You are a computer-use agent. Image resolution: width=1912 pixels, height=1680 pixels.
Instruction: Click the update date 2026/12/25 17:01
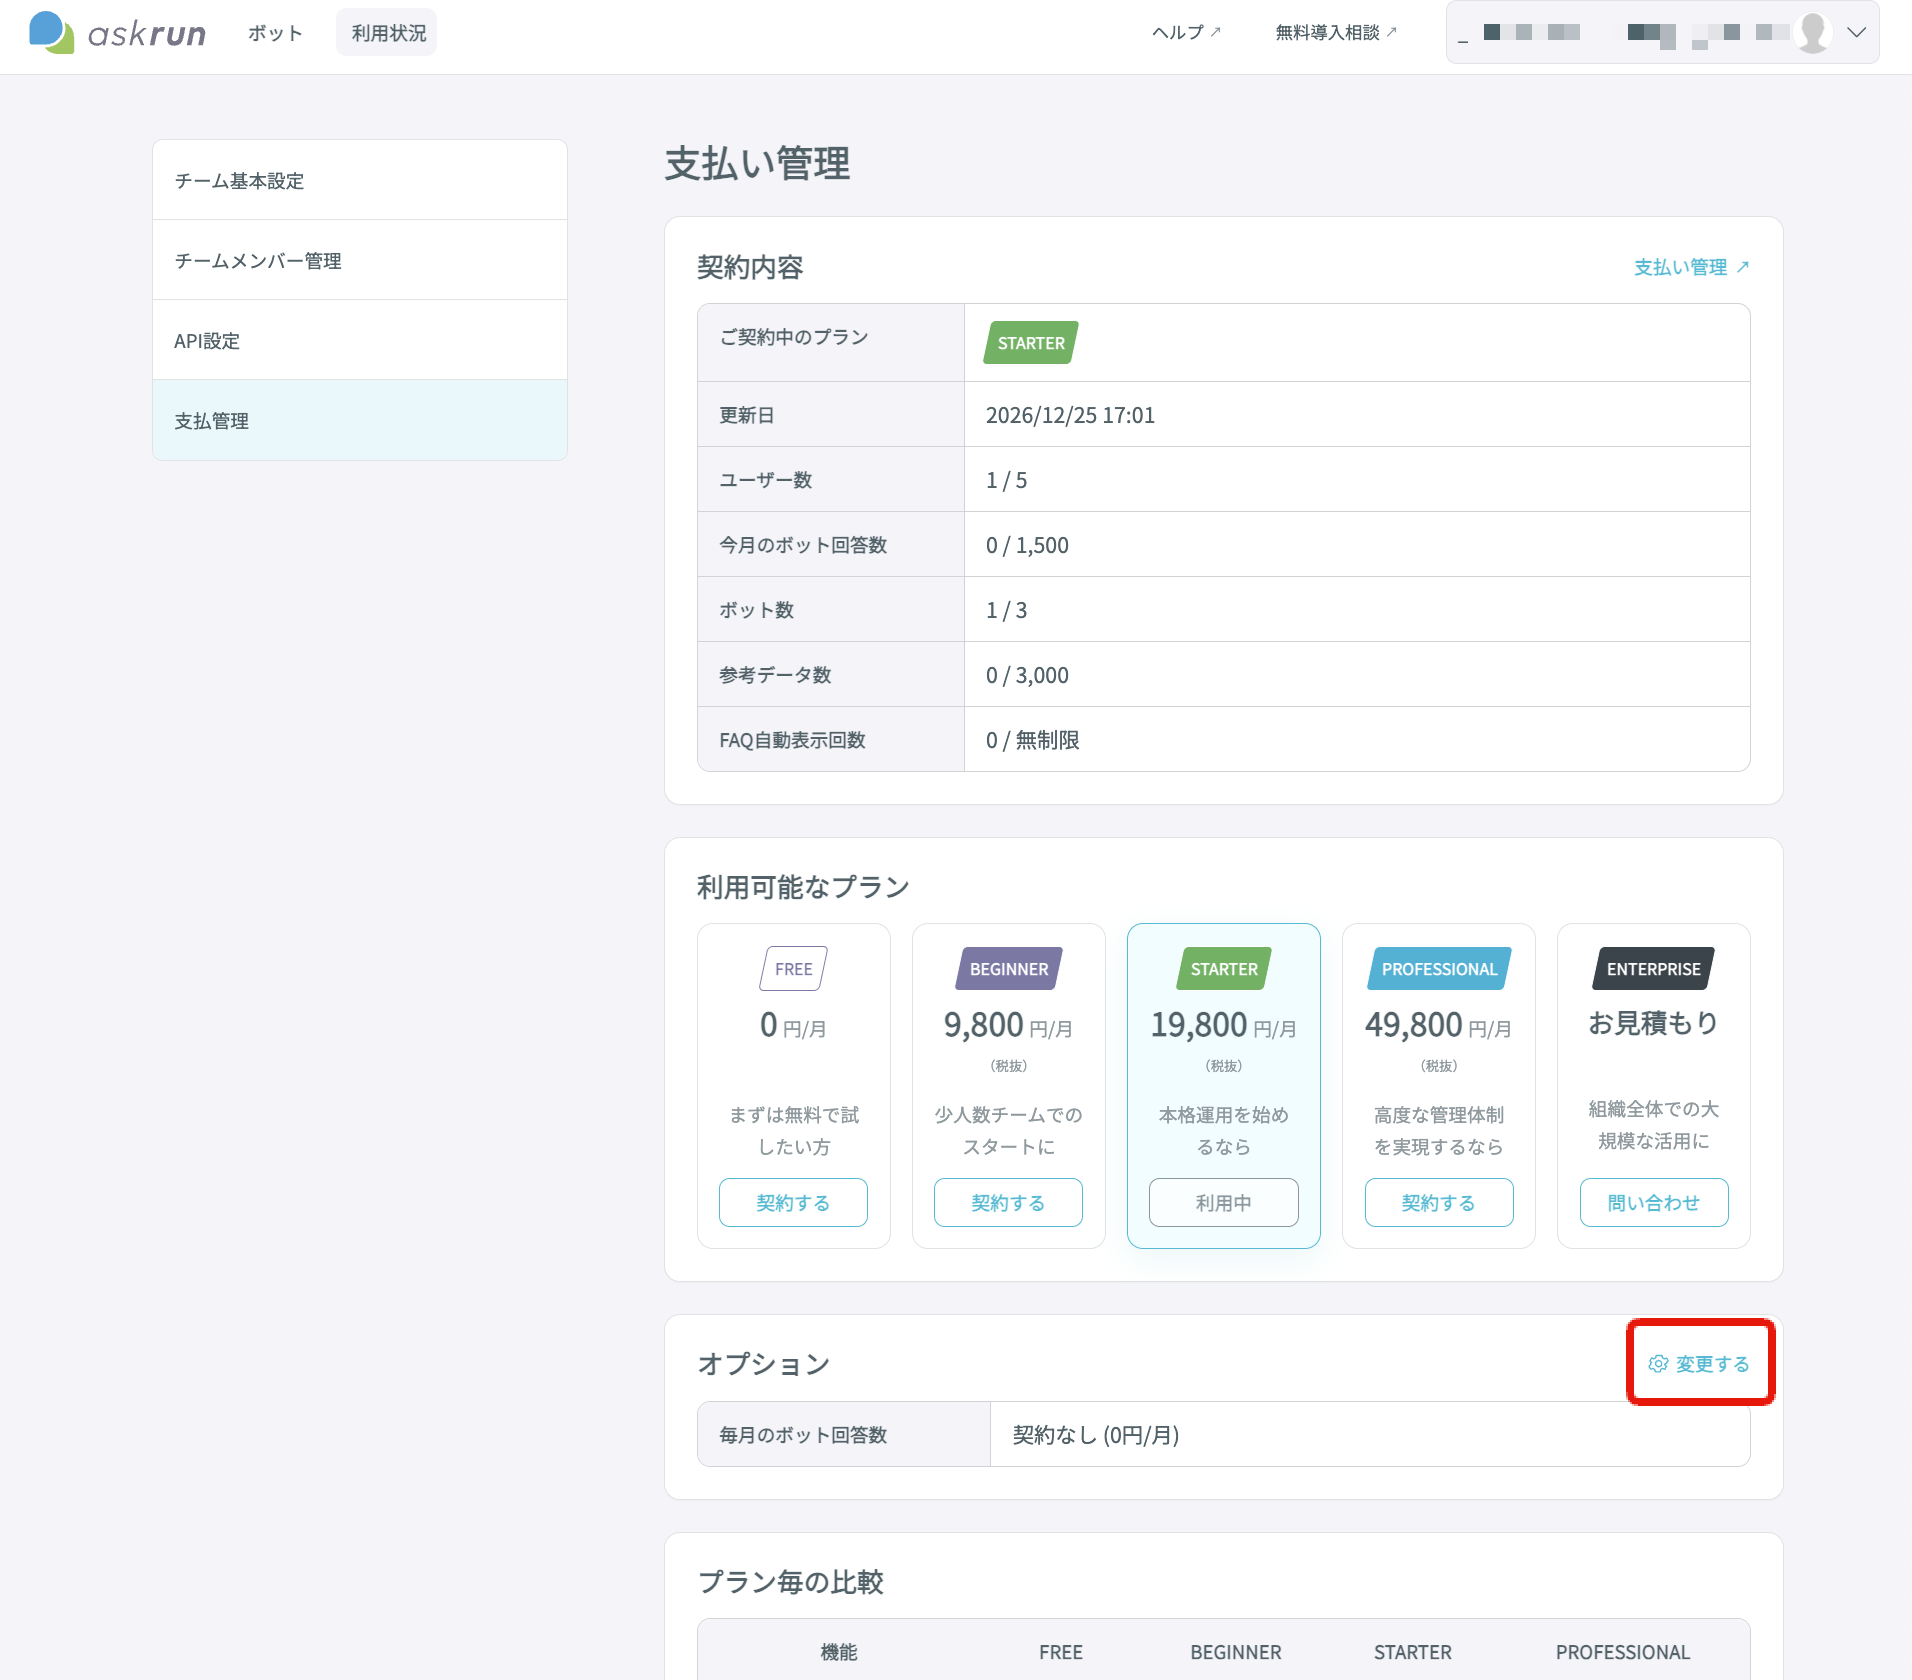(x=1070, y=415)
